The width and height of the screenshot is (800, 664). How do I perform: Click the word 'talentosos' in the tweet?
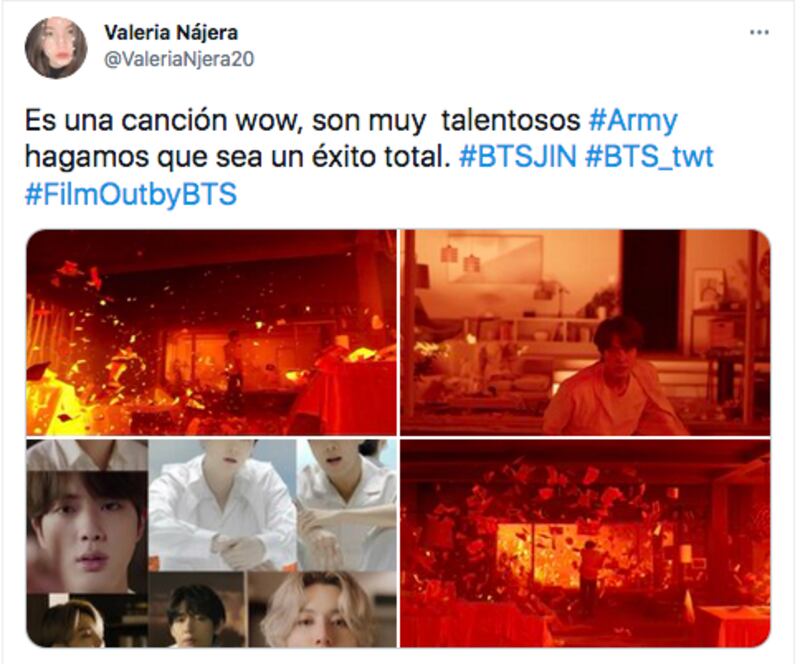pos(511,121)
